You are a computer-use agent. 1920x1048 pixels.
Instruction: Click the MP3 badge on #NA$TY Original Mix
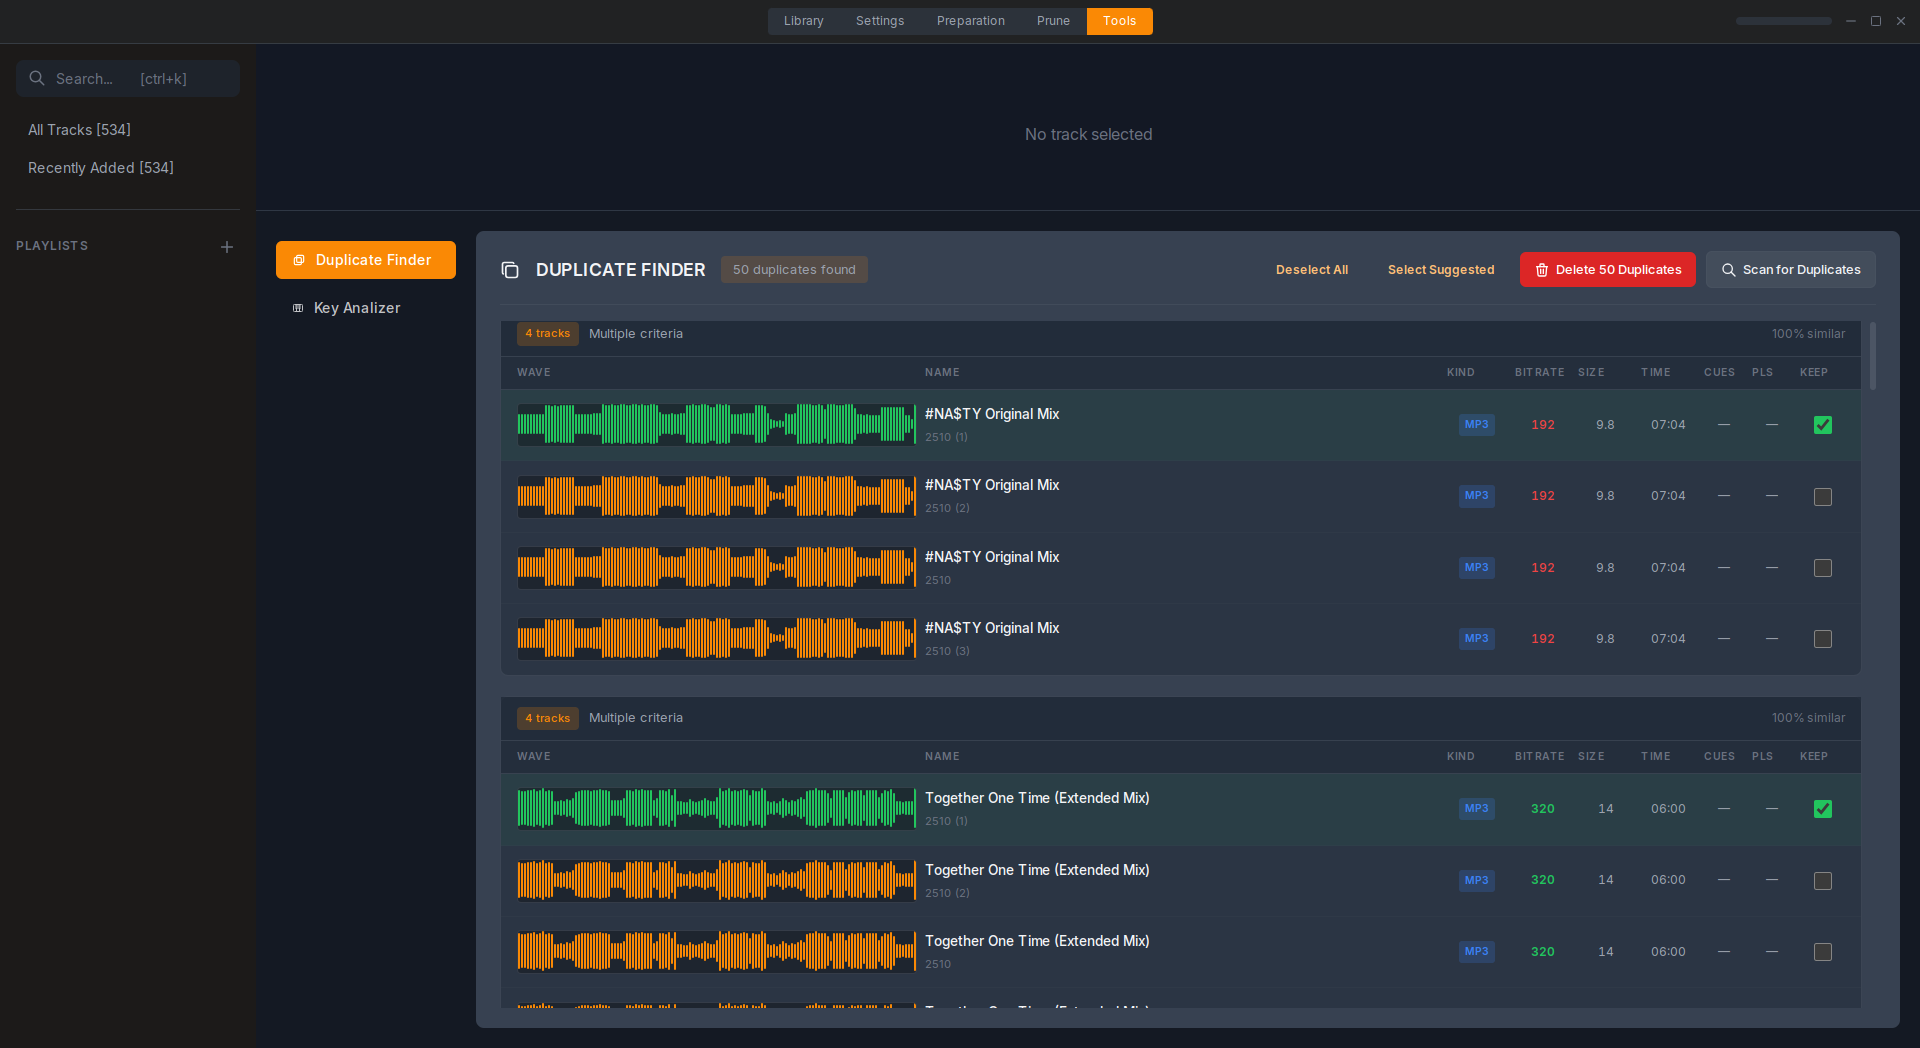pyautogui.click(x=1477, y=424)
